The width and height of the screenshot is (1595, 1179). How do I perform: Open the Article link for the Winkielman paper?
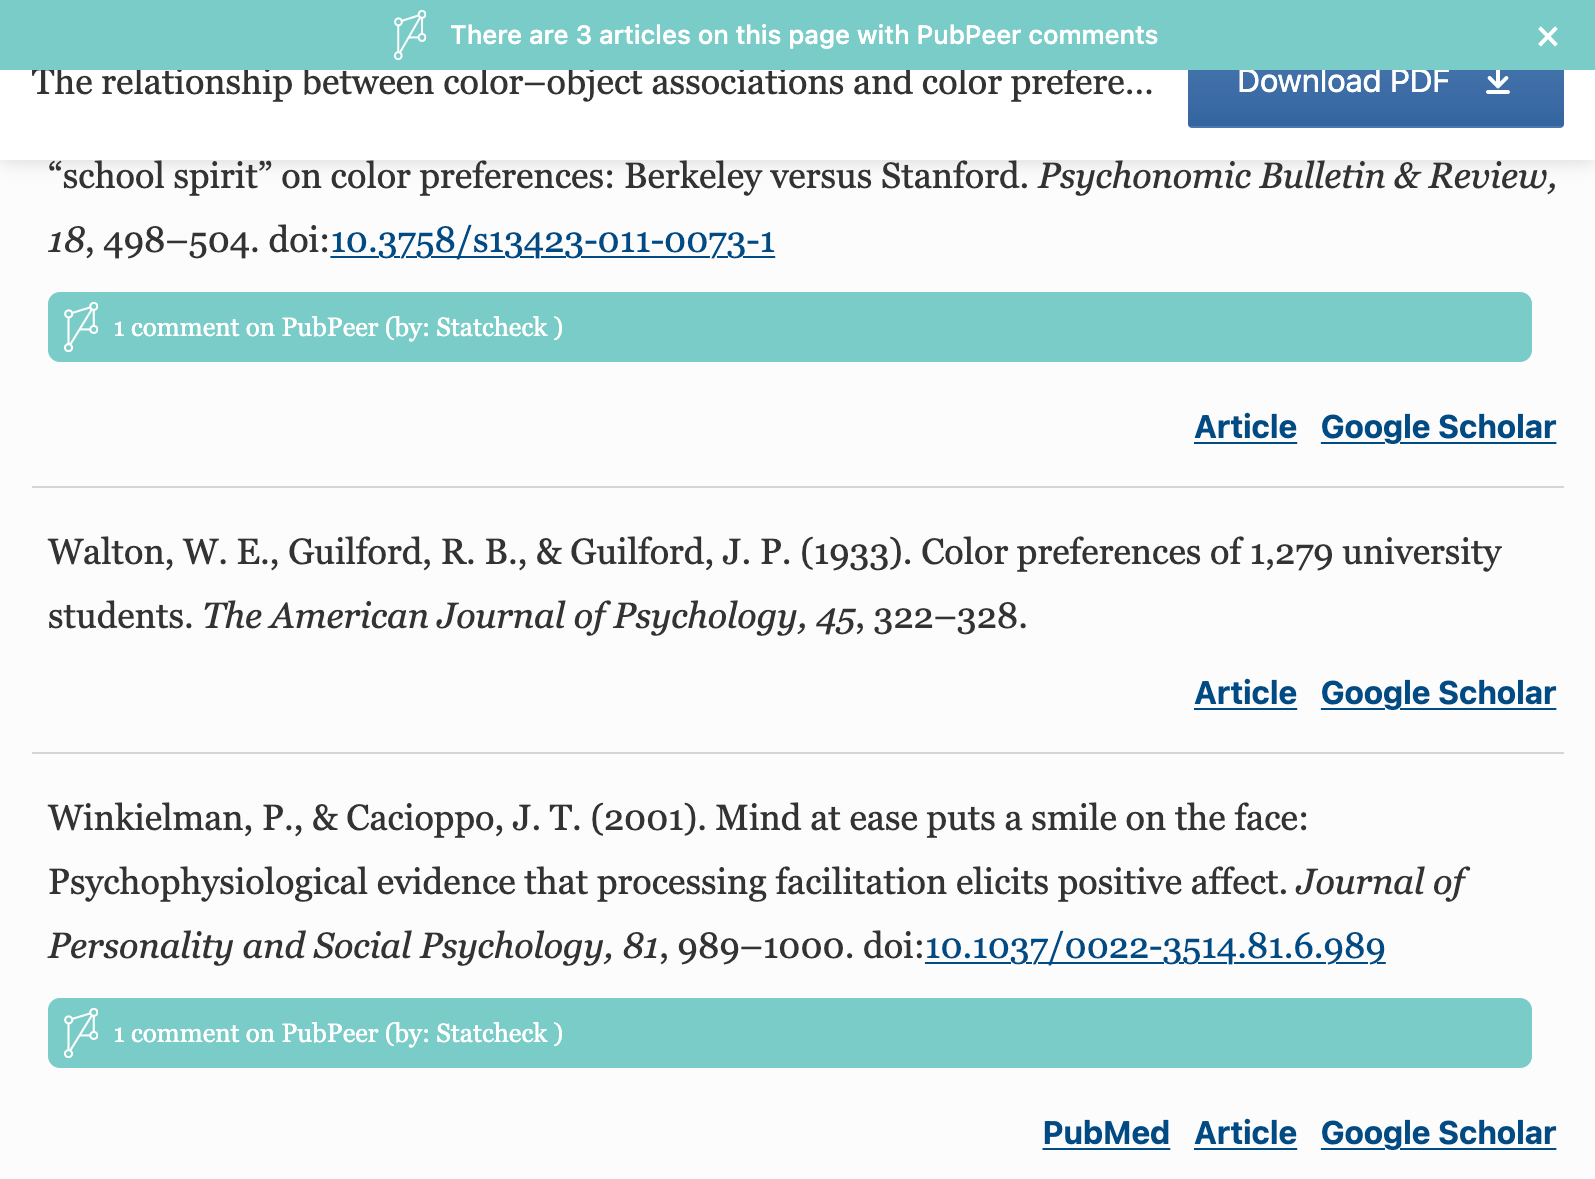pos(1243,1133)
